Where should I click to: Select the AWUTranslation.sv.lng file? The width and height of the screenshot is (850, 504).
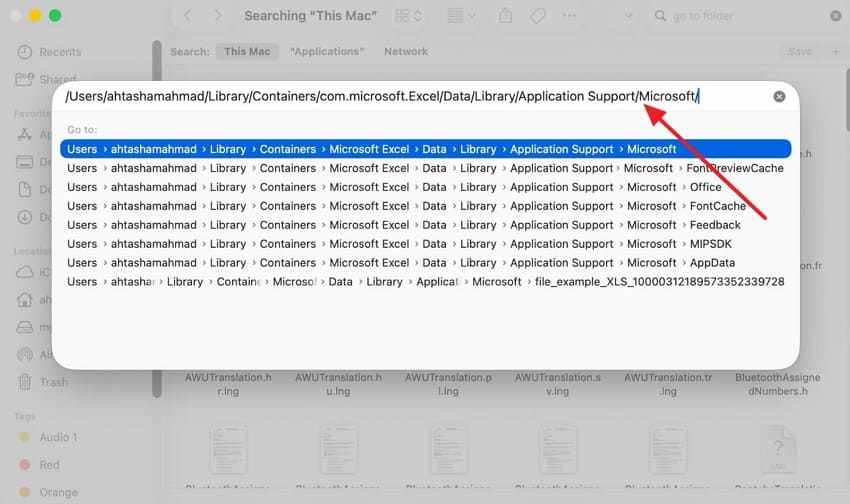[558, 384]
